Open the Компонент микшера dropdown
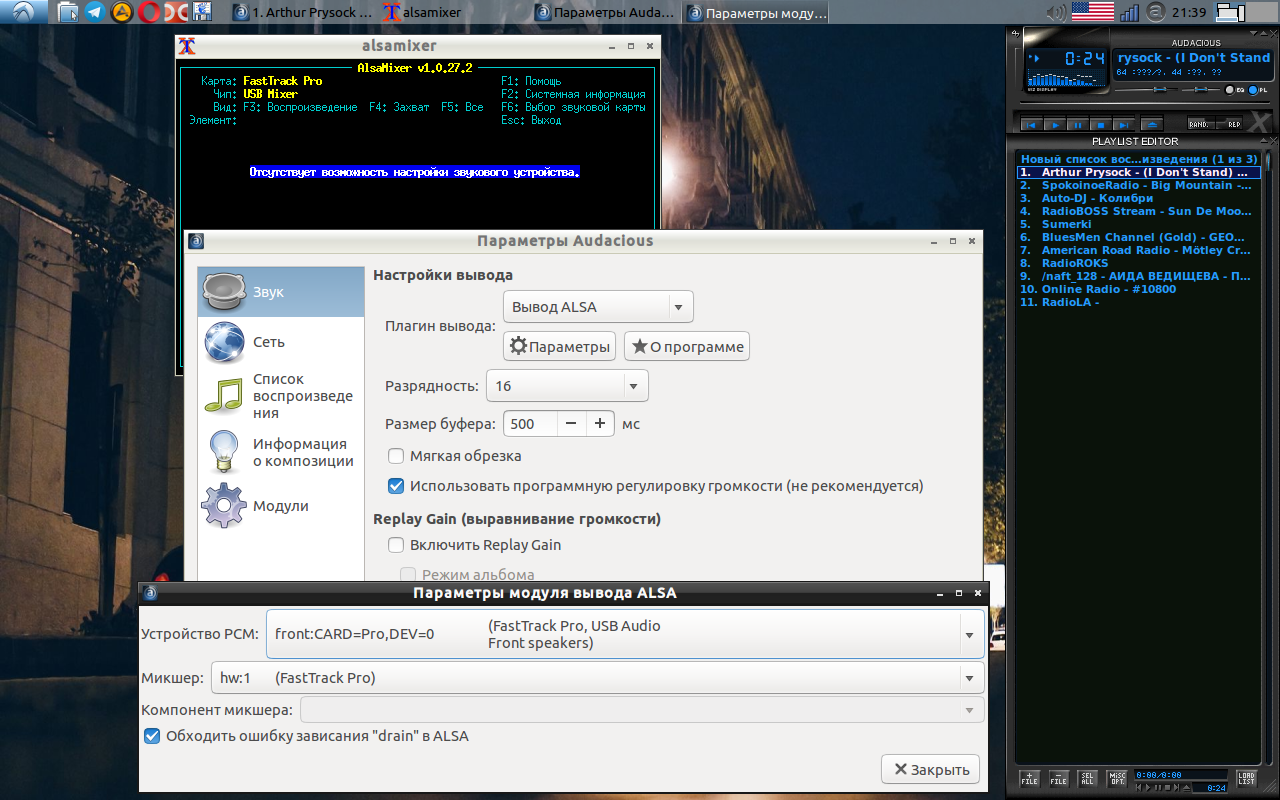 coord(642,710)
